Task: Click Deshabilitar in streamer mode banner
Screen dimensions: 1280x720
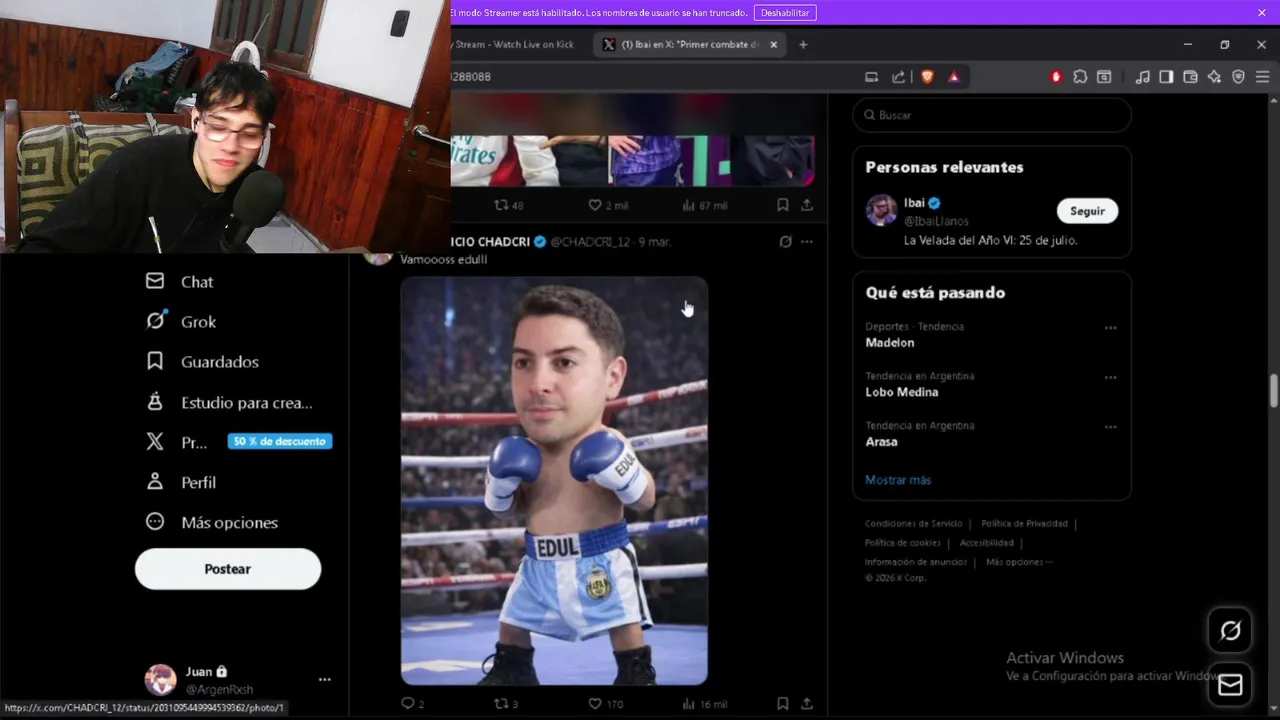Action: 785,13
